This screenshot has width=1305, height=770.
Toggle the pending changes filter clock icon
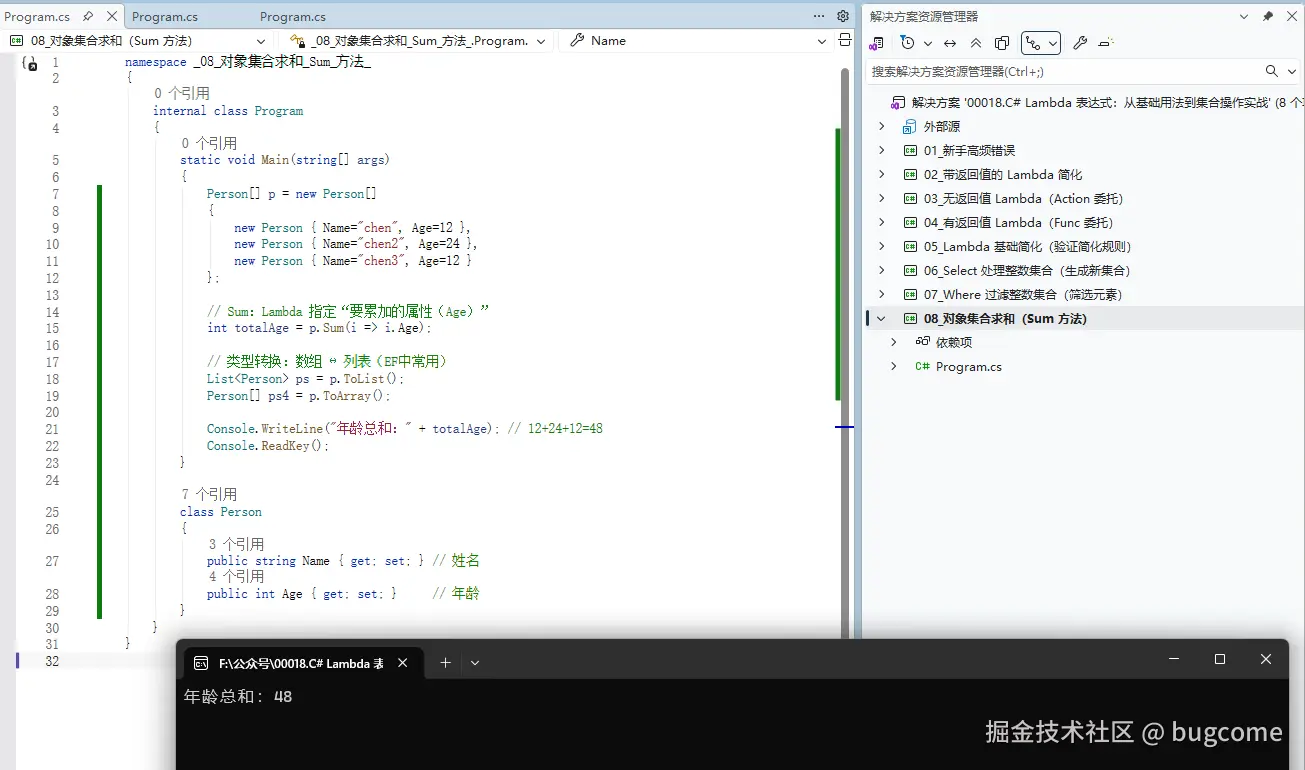pyautogui.click(x=907, y=43)
